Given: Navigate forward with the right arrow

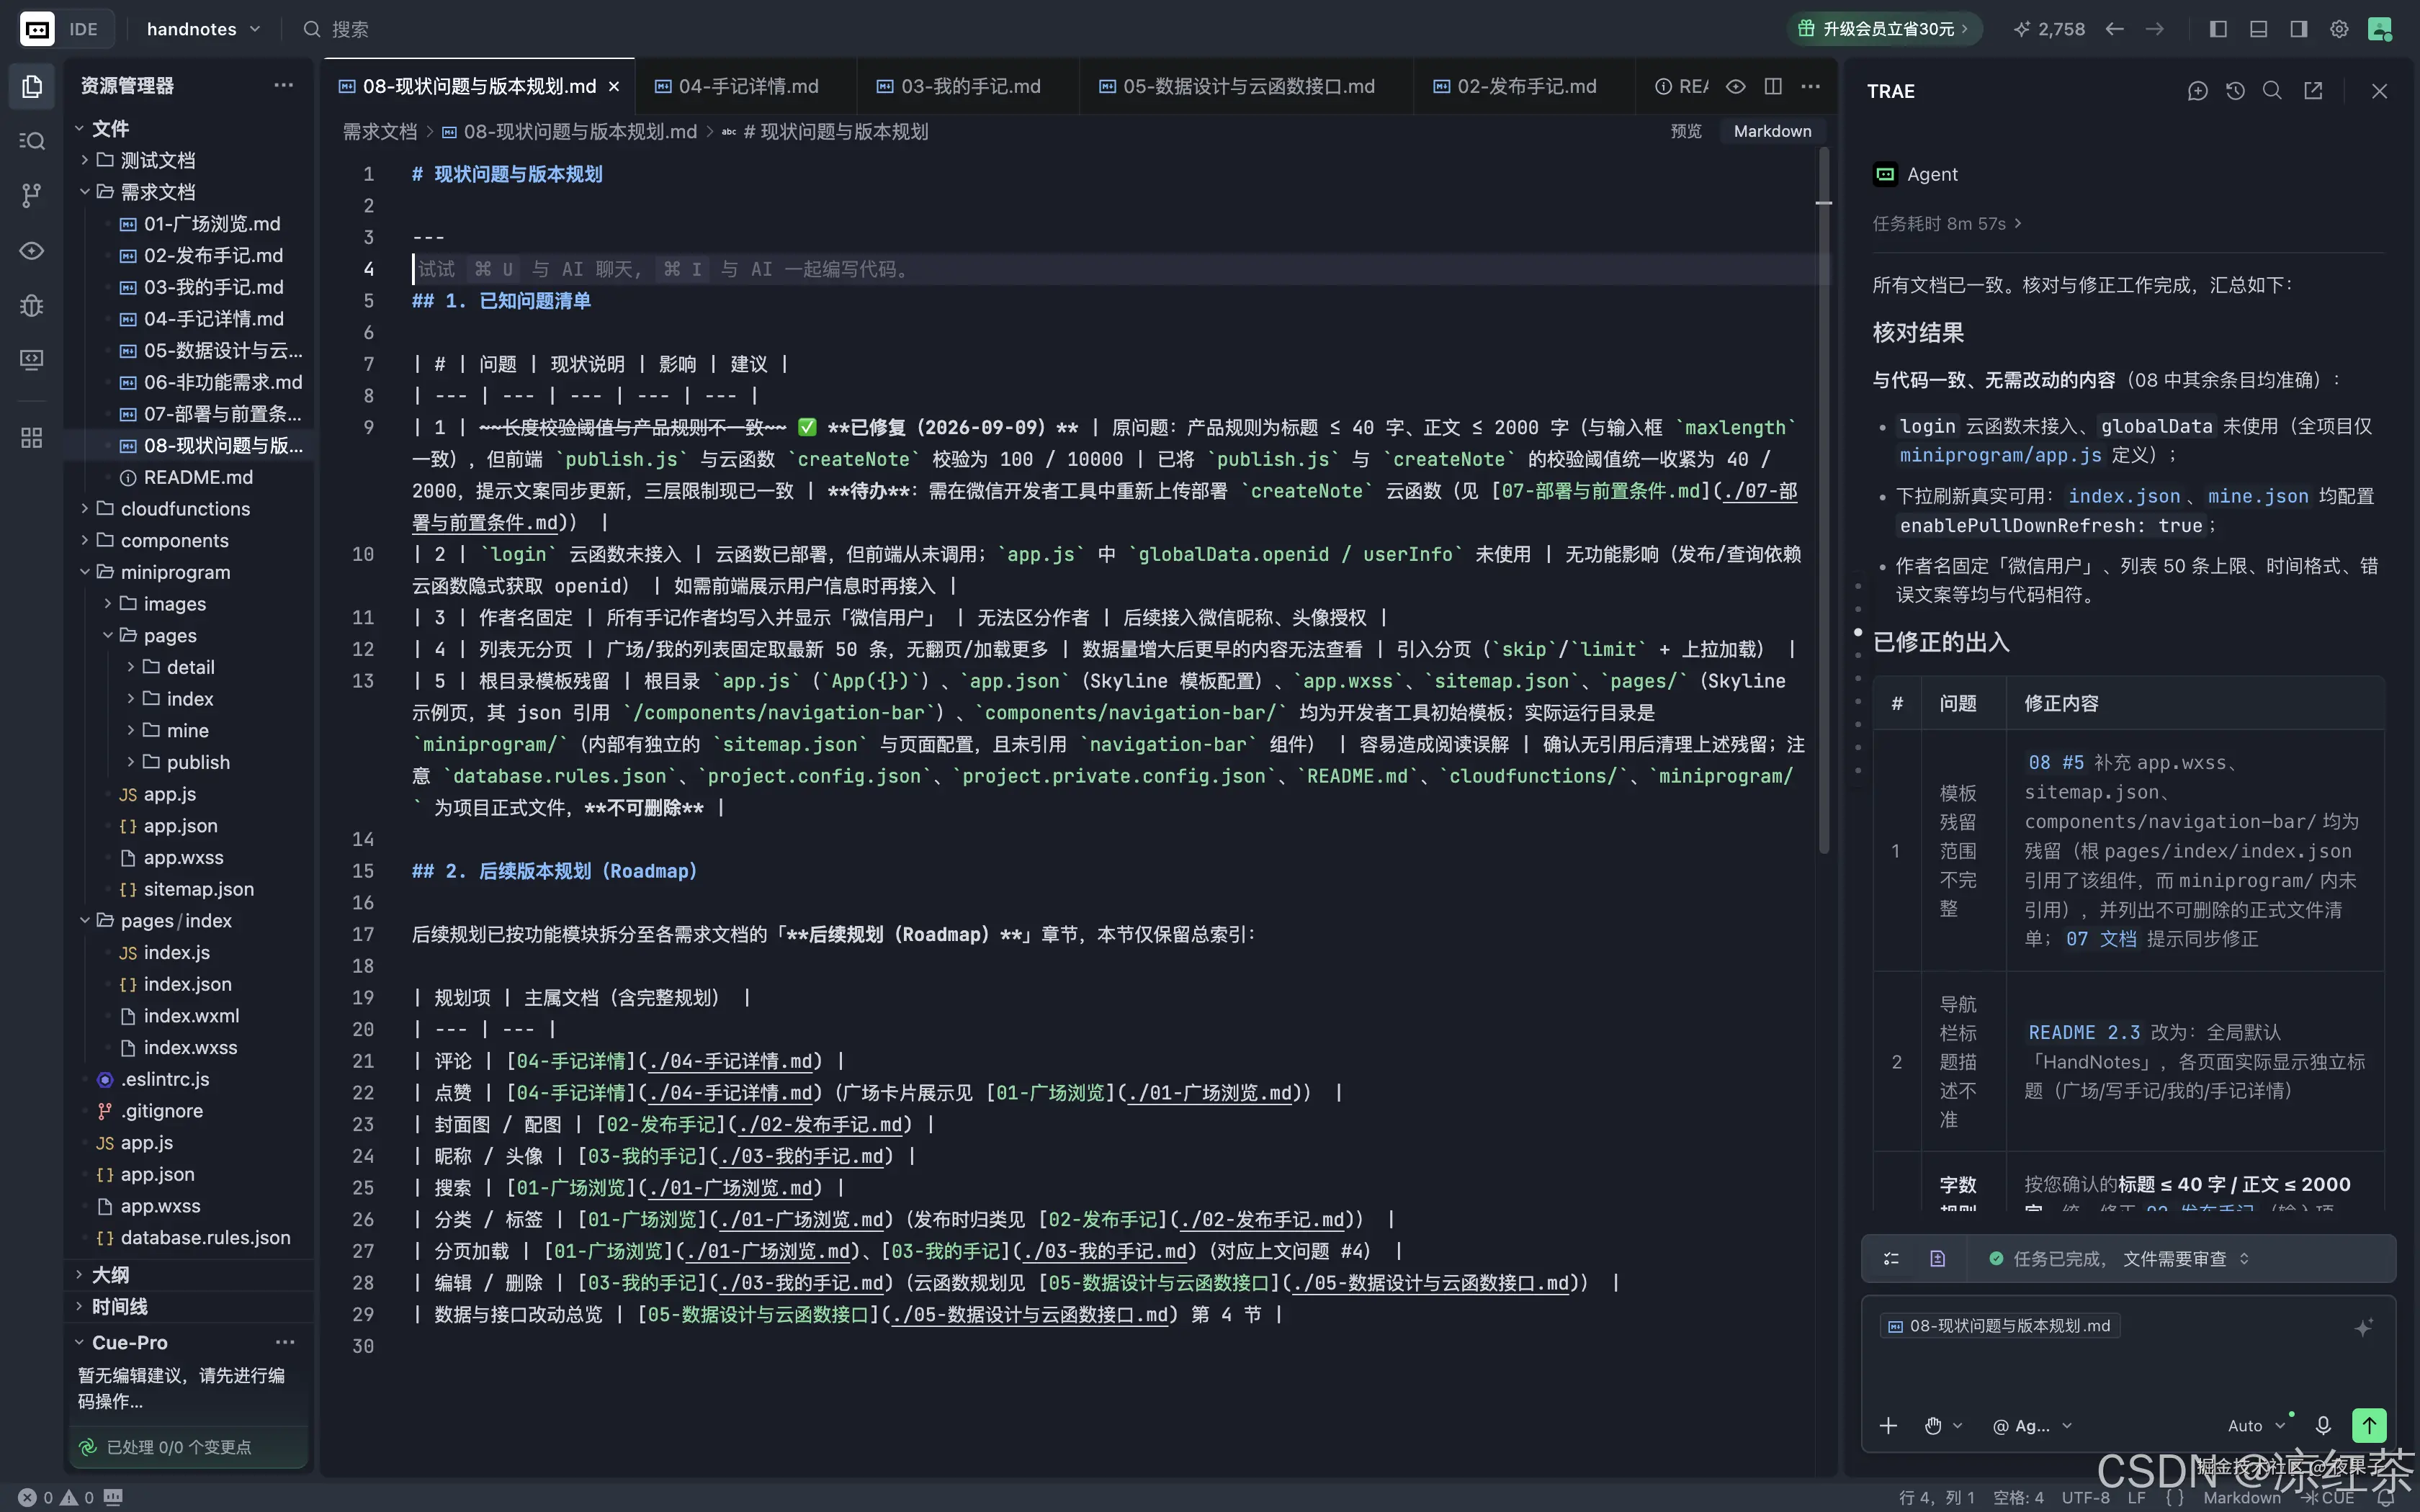Looking at the screenshot, I should coord(2155,29).
